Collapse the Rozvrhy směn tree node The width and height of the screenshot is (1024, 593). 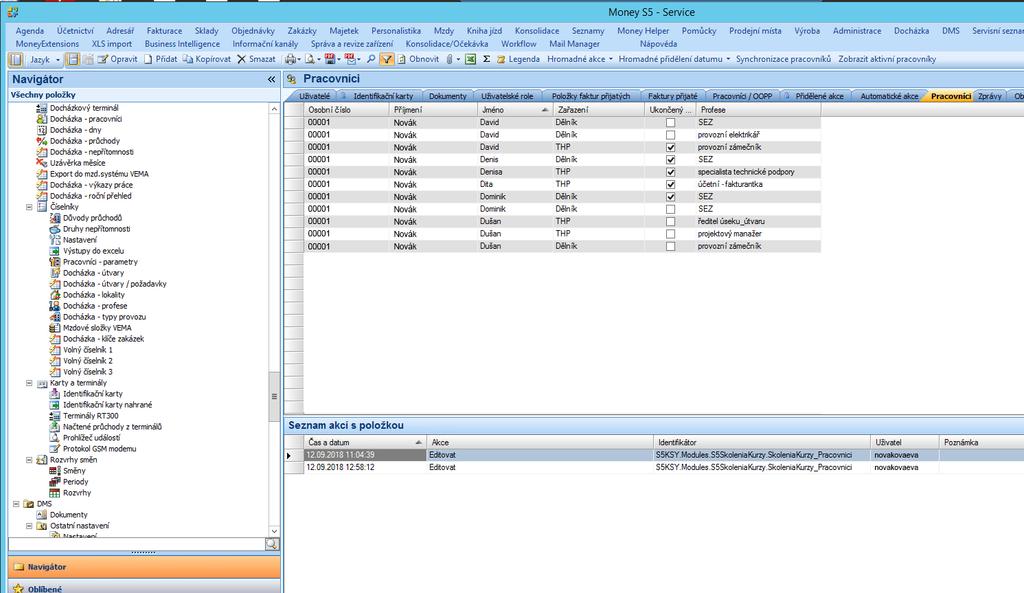pos(29,460)
